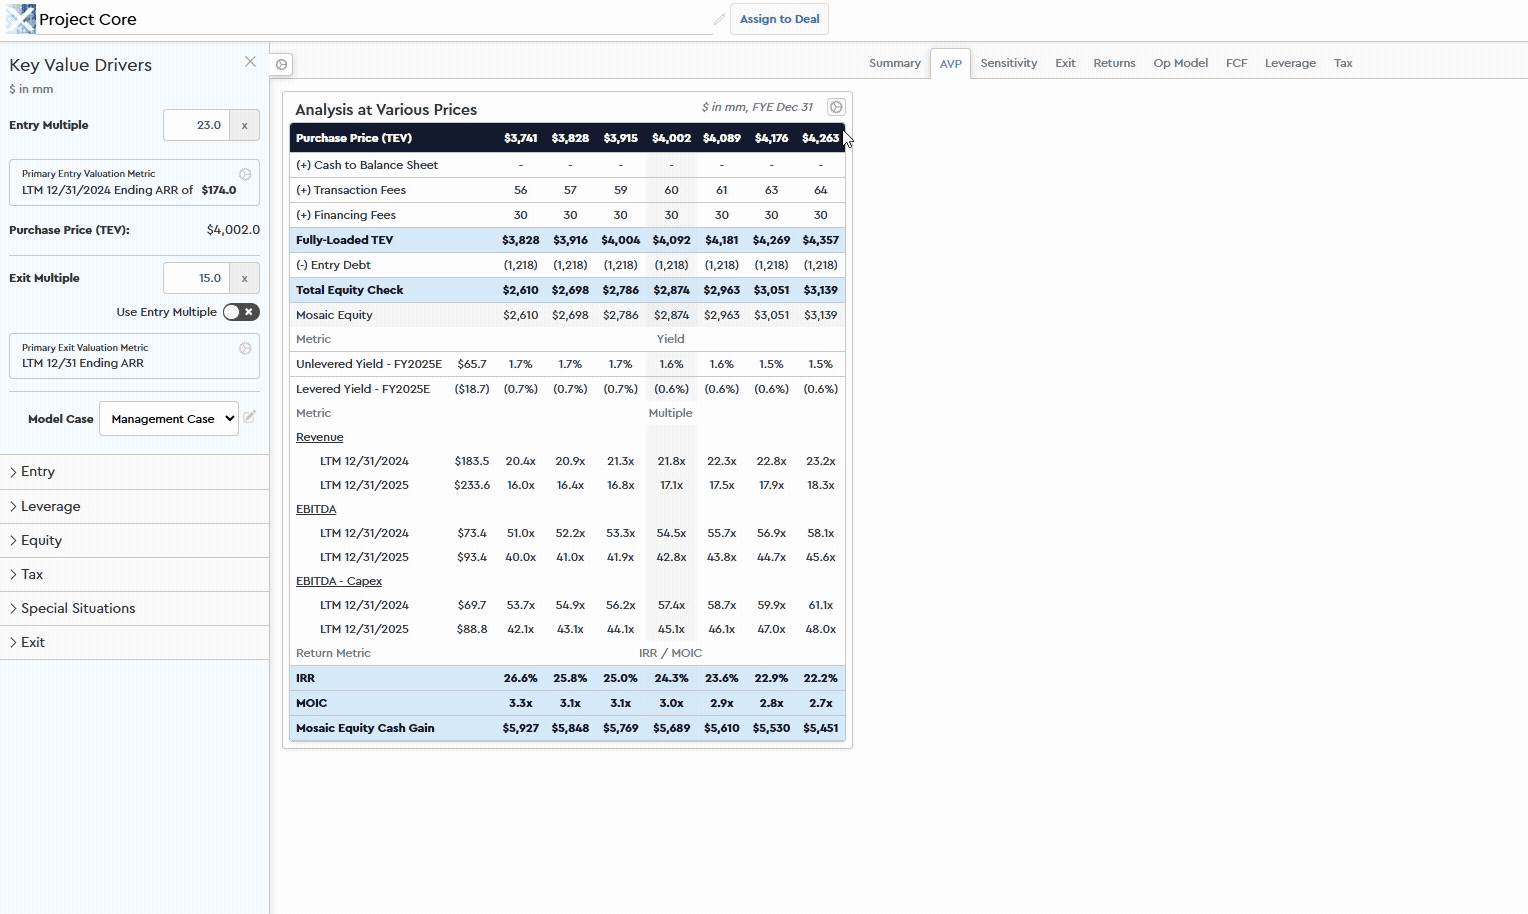
Task: Click the gear icon beside the left panel
Action: pos(282,65)
